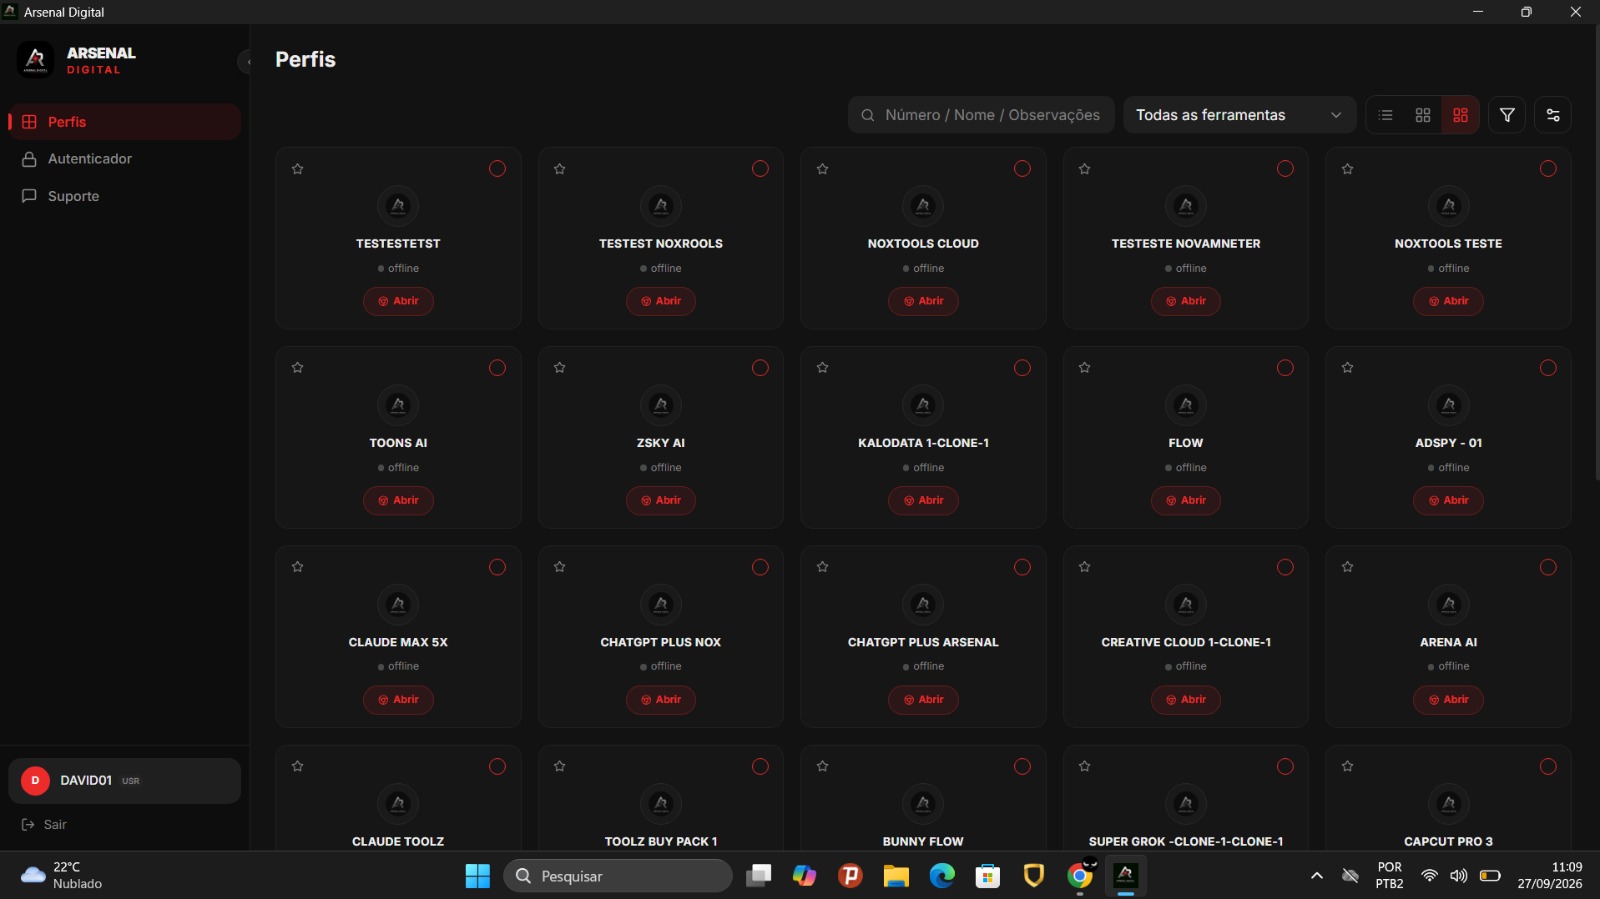Open File Explorer from the taskbar
1600x899 pixels.
coord(896,876)
